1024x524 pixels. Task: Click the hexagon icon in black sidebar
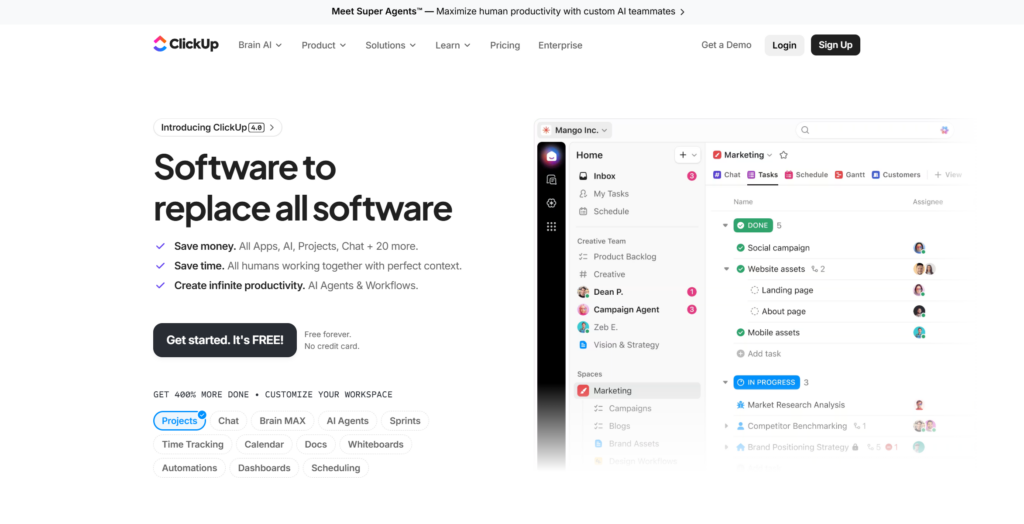pos(551,203)
